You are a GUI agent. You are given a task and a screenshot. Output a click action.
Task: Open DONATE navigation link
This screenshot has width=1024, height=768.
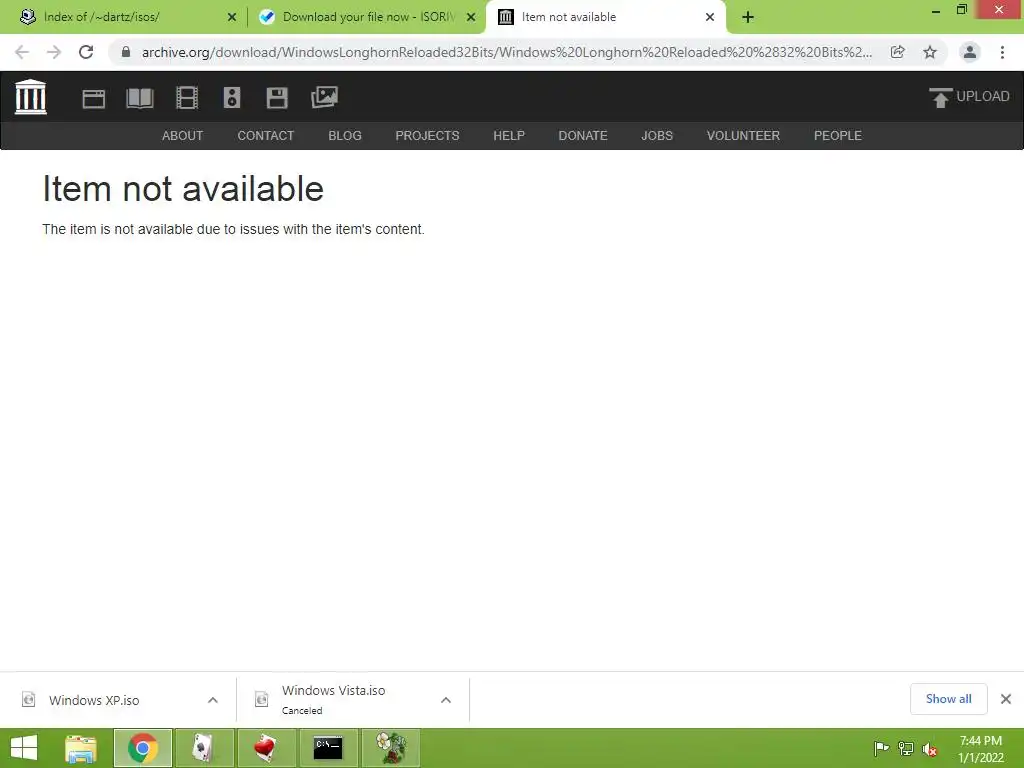pyautogui.click(x=583, y=136)
